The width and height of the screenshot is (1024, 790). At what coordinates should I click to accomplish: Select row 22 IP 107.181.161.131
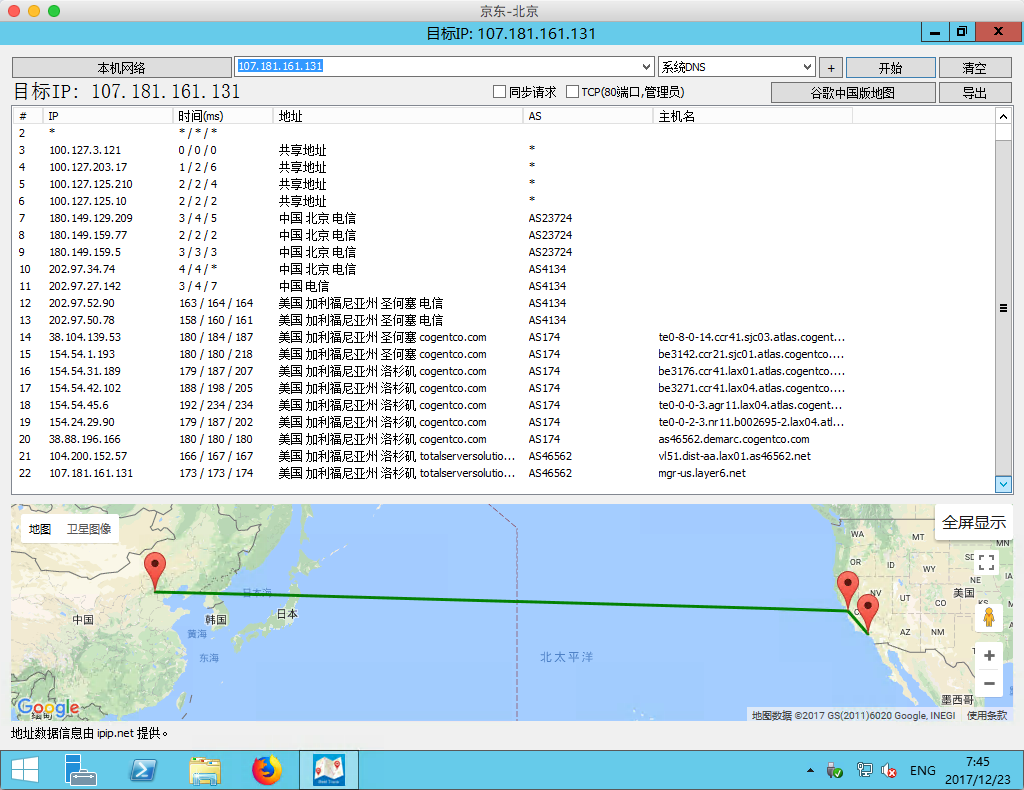click(x=91, y=473)
